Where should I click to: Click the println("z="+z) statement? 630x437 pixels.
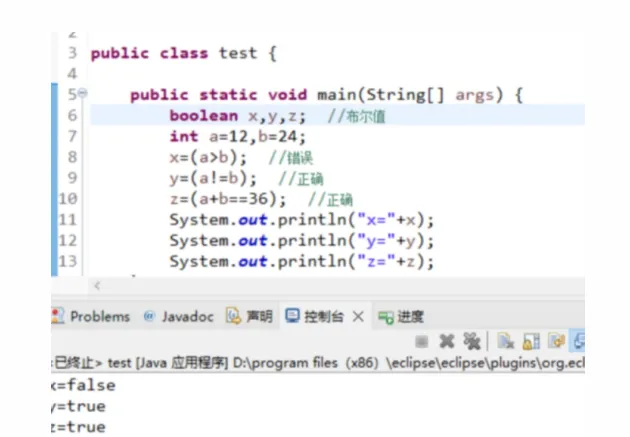tap(302, 262)
